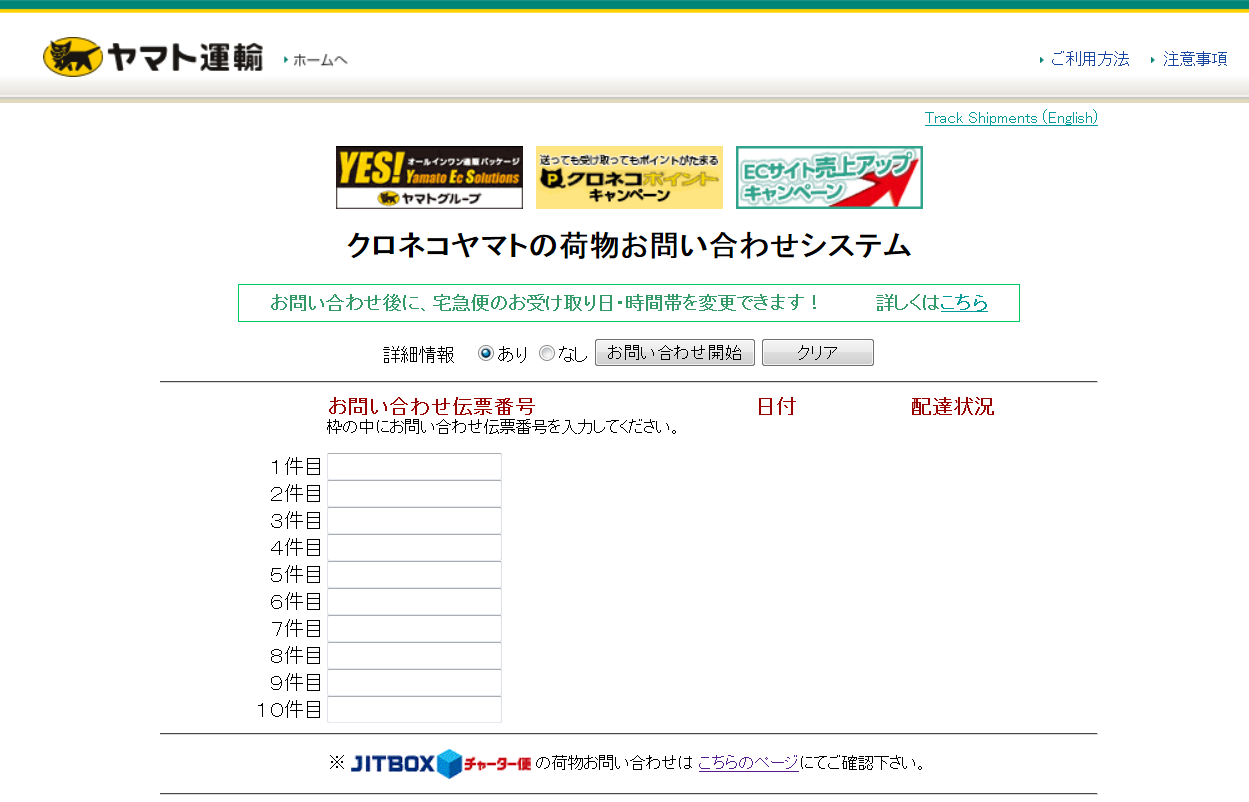Click the JITBOX charter service logo
1249x802 pixels.
[x=440, y=764]
